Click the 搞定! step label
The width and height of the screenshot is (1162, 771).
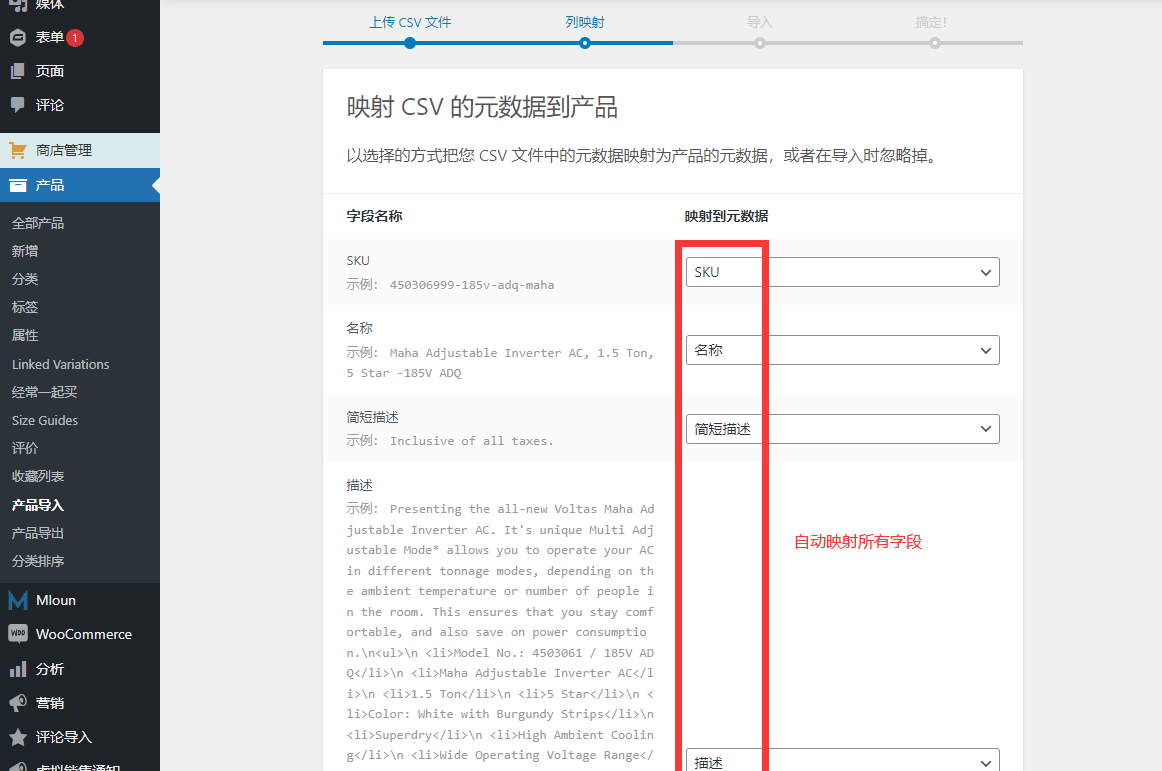point(932,22)
